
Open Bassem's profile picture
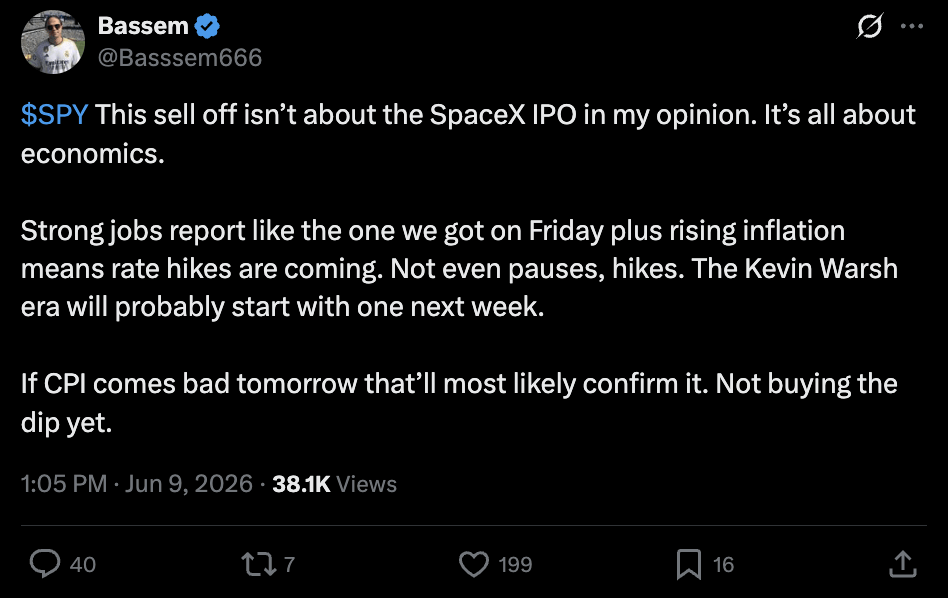[x=53, y=42]
